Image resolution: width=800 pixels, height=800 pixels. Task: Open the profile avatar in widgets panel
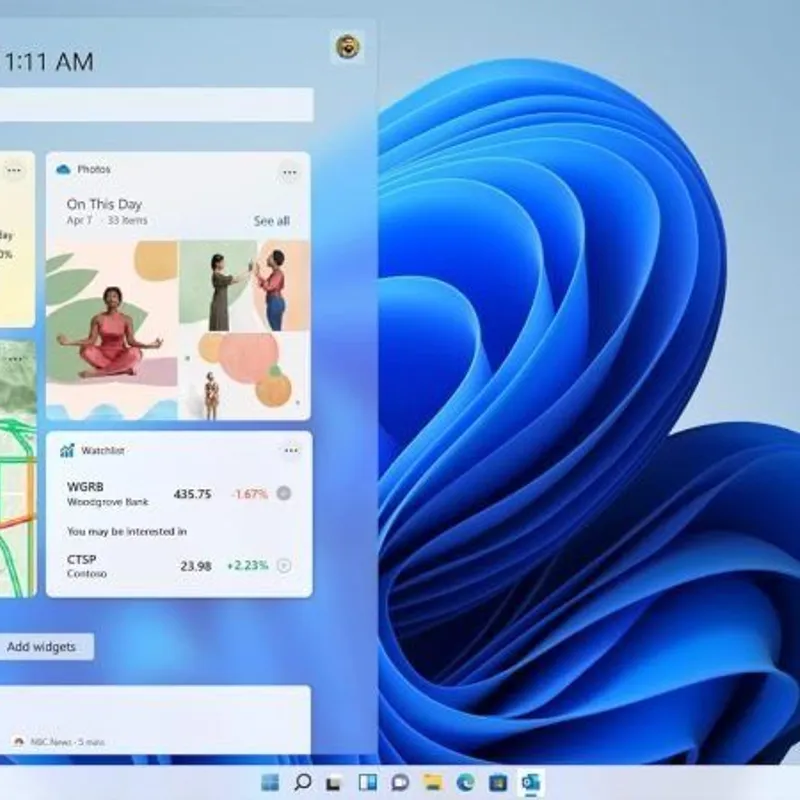[x=348, y=47]
